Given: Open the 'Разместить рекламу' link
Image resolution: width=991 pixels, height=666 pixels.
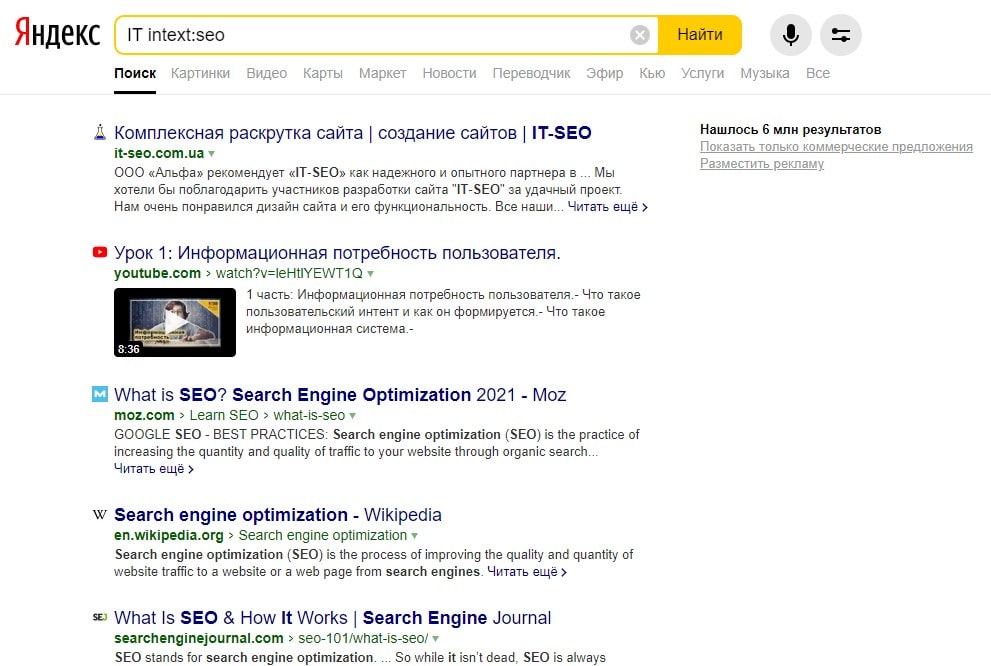Looking at the screenshot, I should (762, 164).
